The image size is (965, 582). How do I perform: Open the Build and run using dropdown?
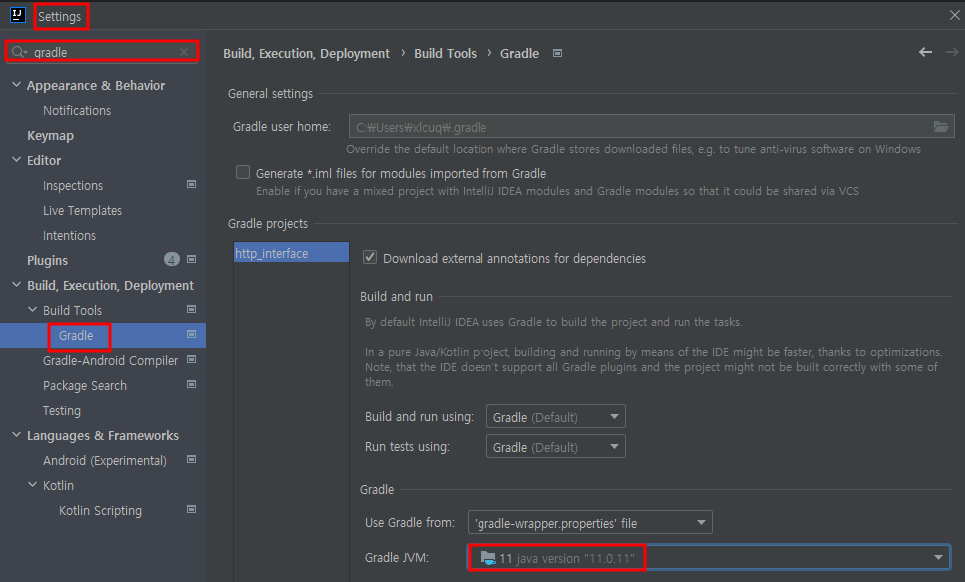[x=556, y=417]
